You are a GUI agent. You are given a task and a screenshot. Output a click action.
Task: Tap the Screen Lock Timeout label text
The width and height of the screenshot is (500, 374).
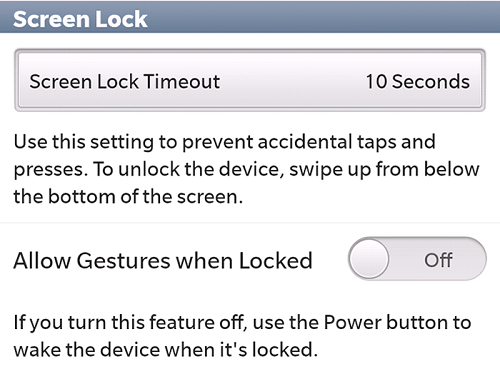tap(125, 82)
